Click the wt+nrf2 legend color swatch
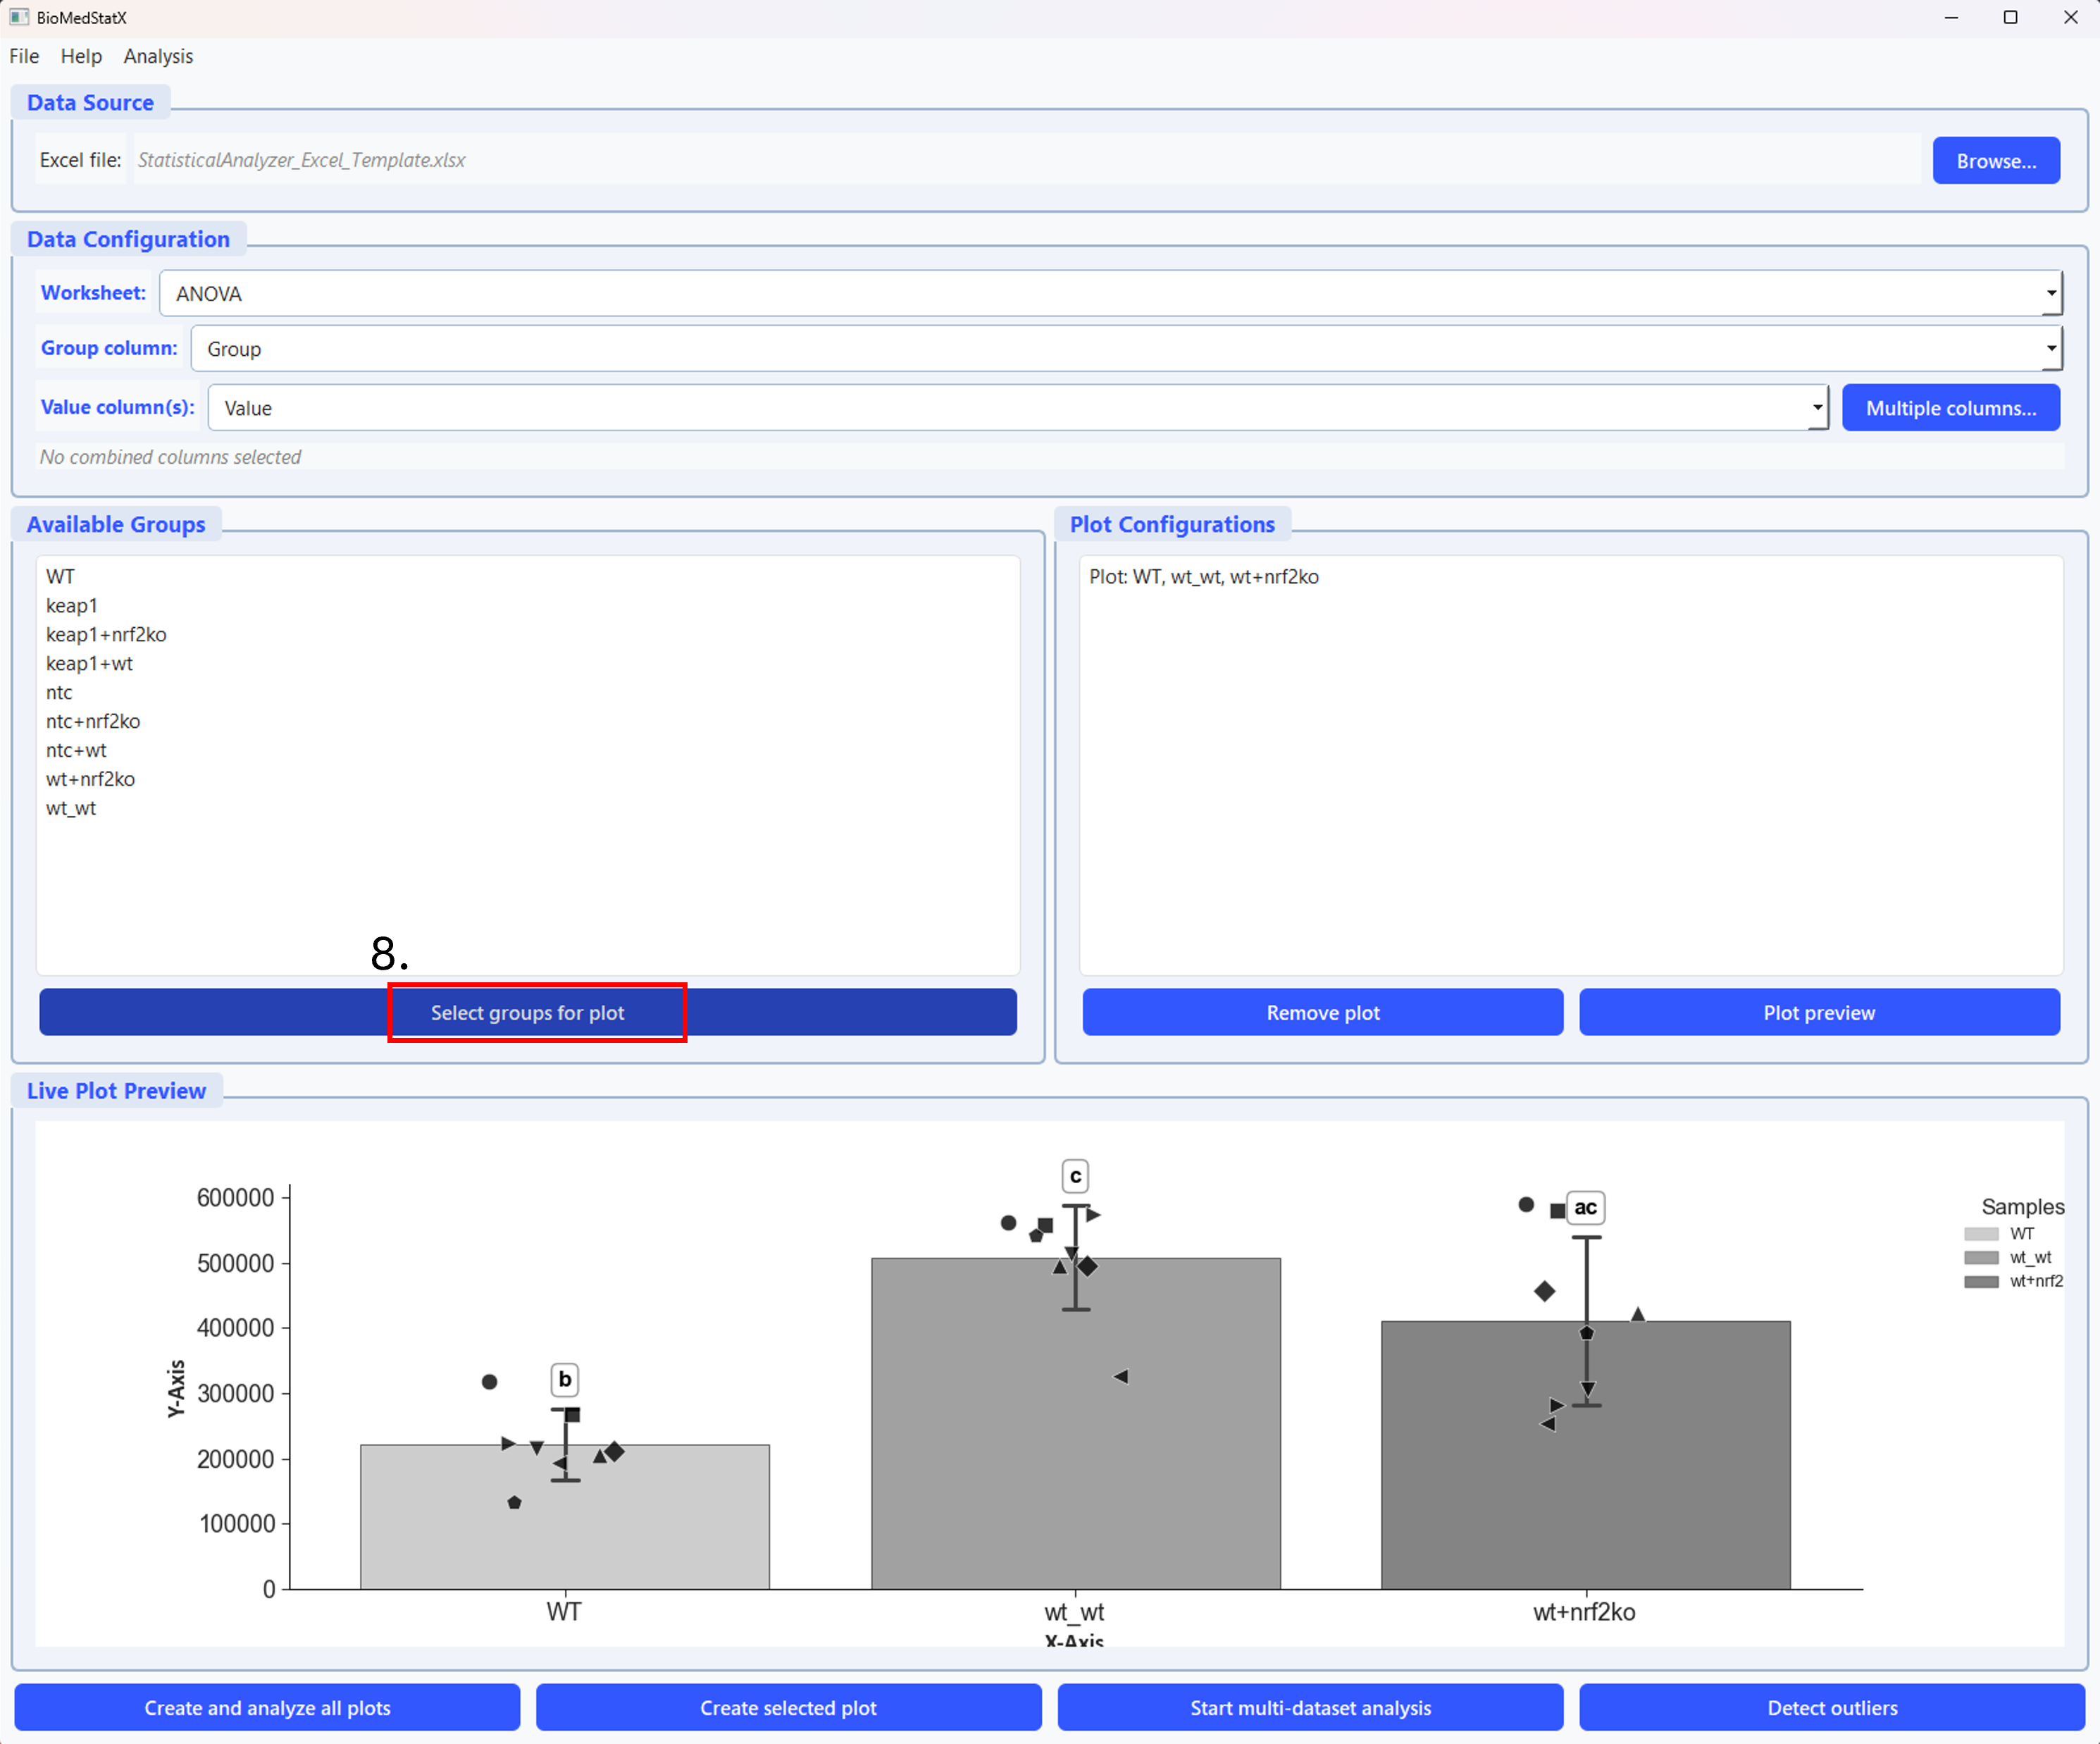 (1980, 1282)
